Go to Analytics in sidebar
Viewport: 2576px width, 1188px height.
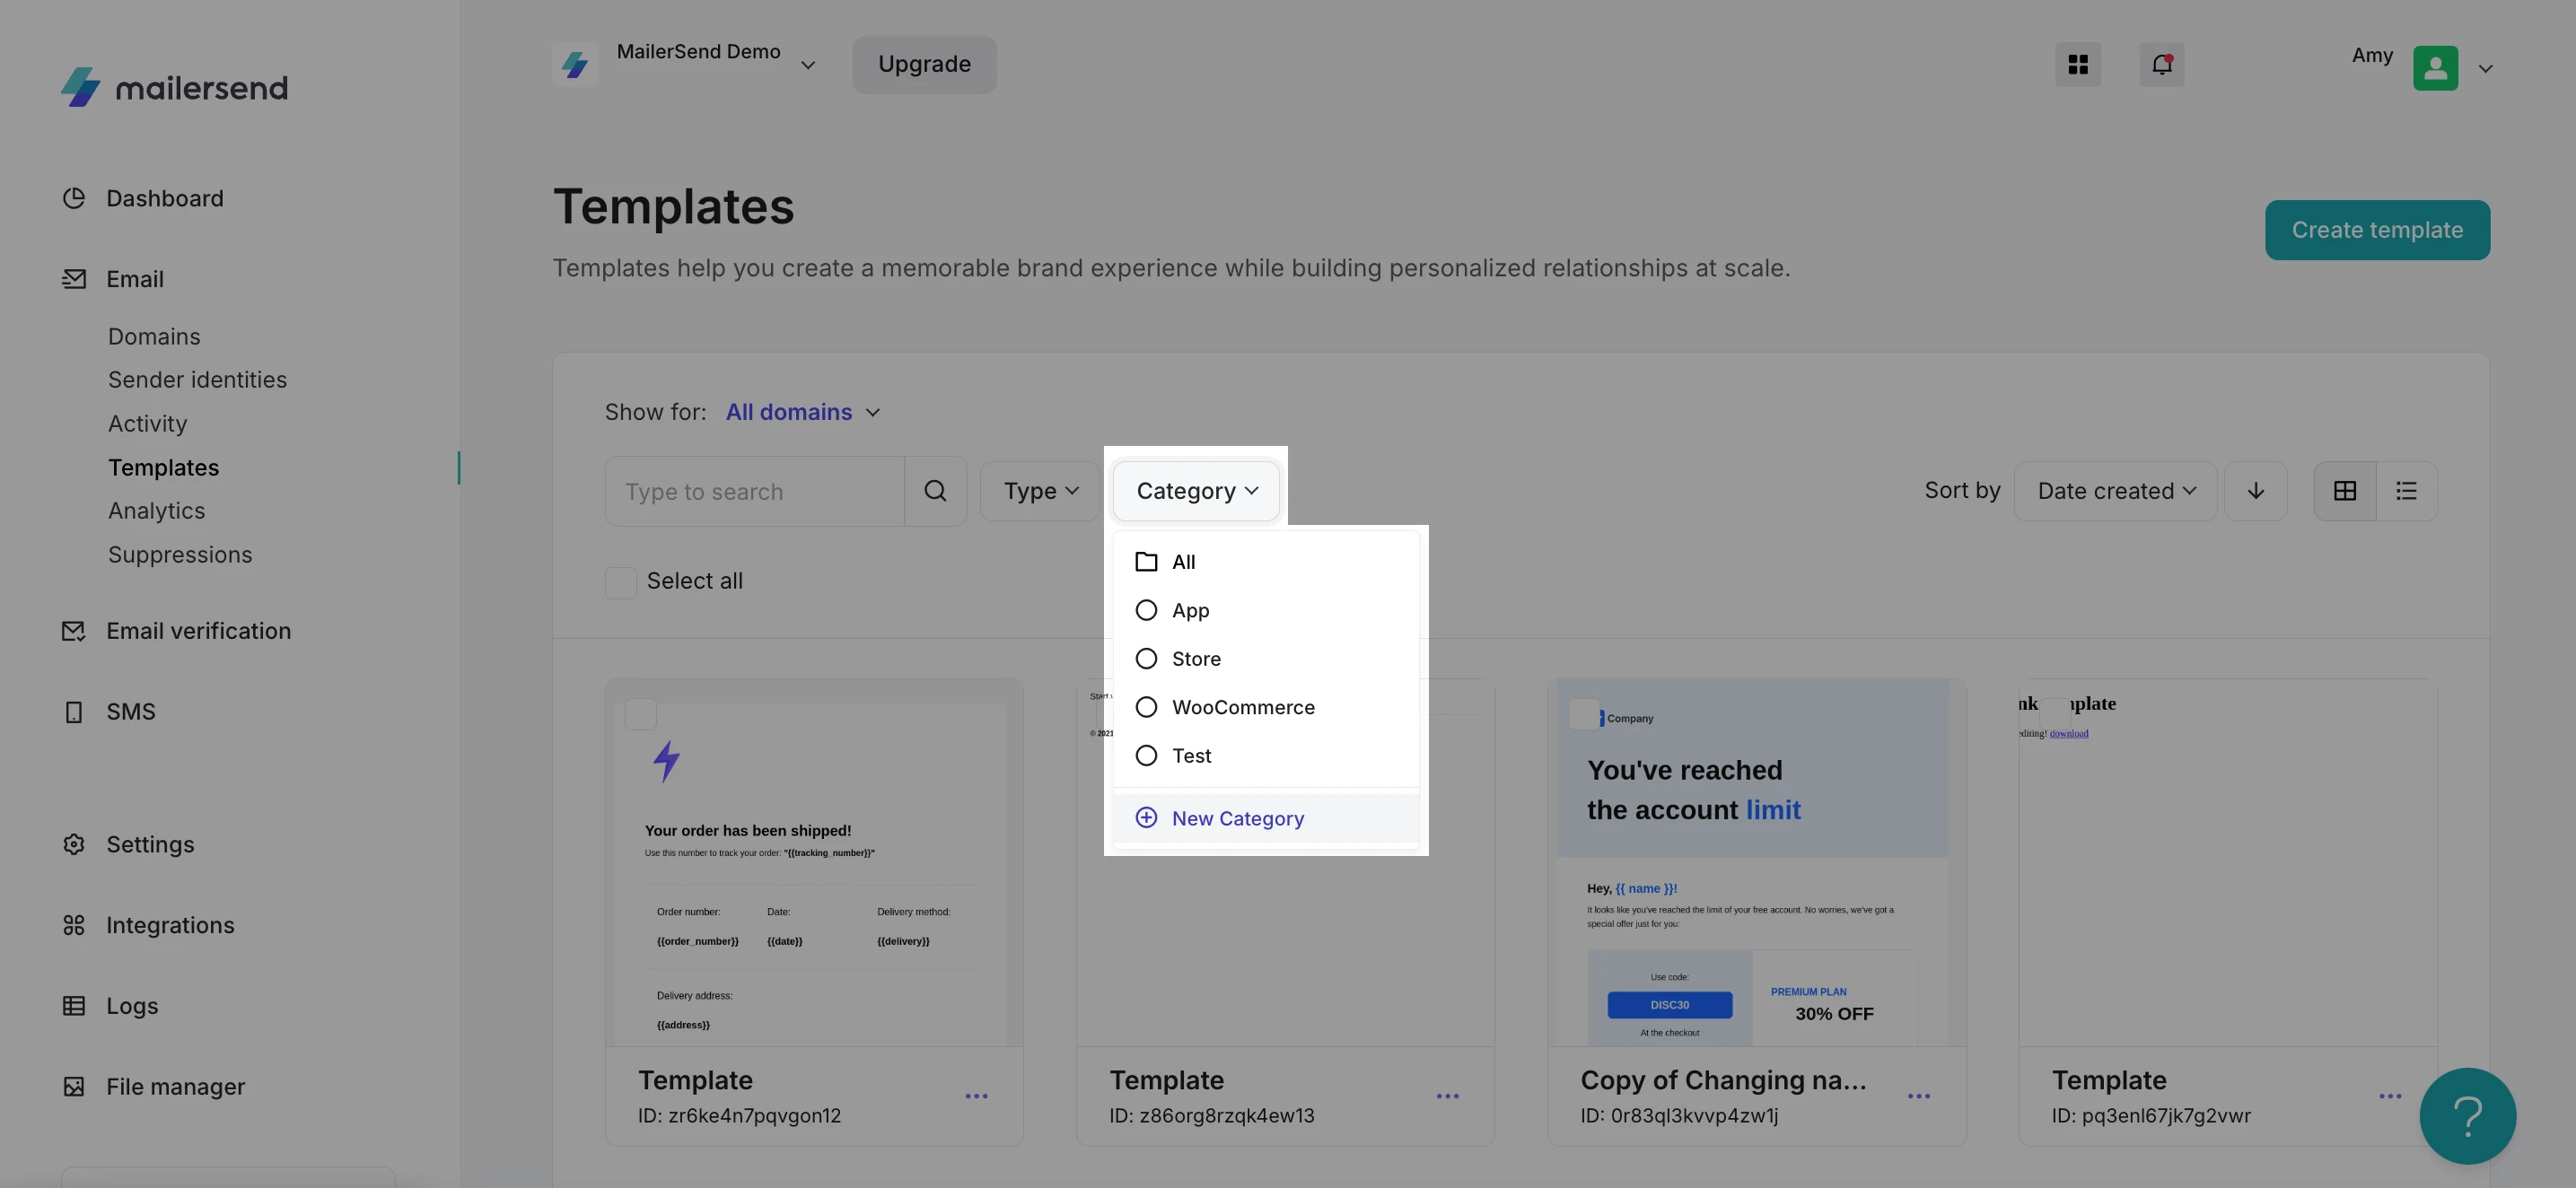click(156, 511)
